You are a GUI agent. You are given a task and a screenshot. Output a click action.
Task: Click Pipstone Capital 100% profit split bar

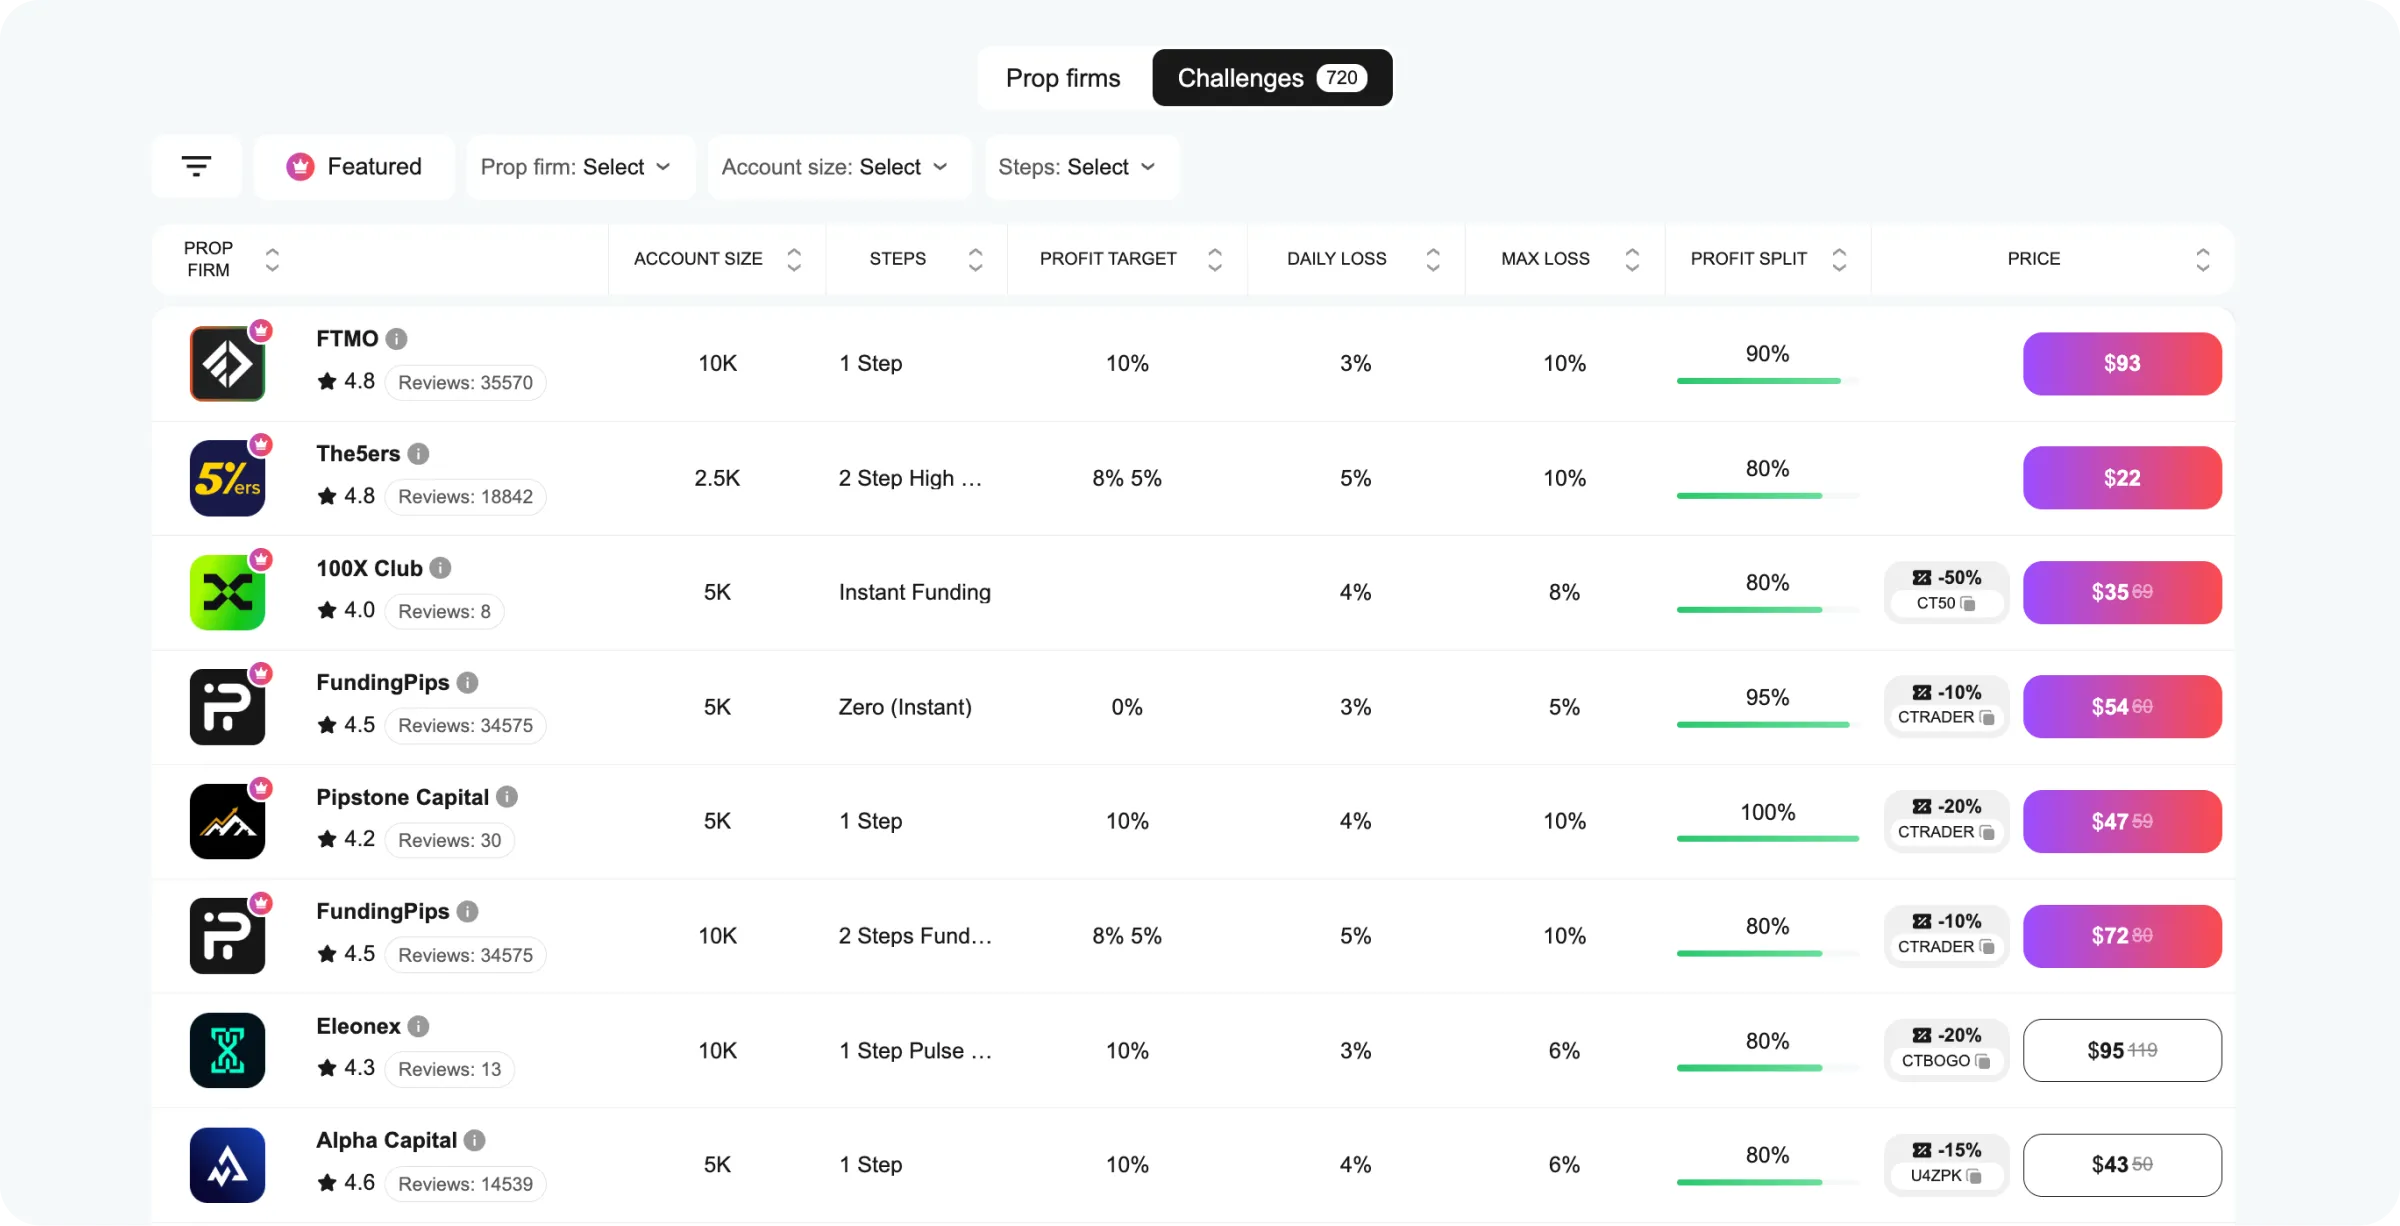click(1767, 839)
